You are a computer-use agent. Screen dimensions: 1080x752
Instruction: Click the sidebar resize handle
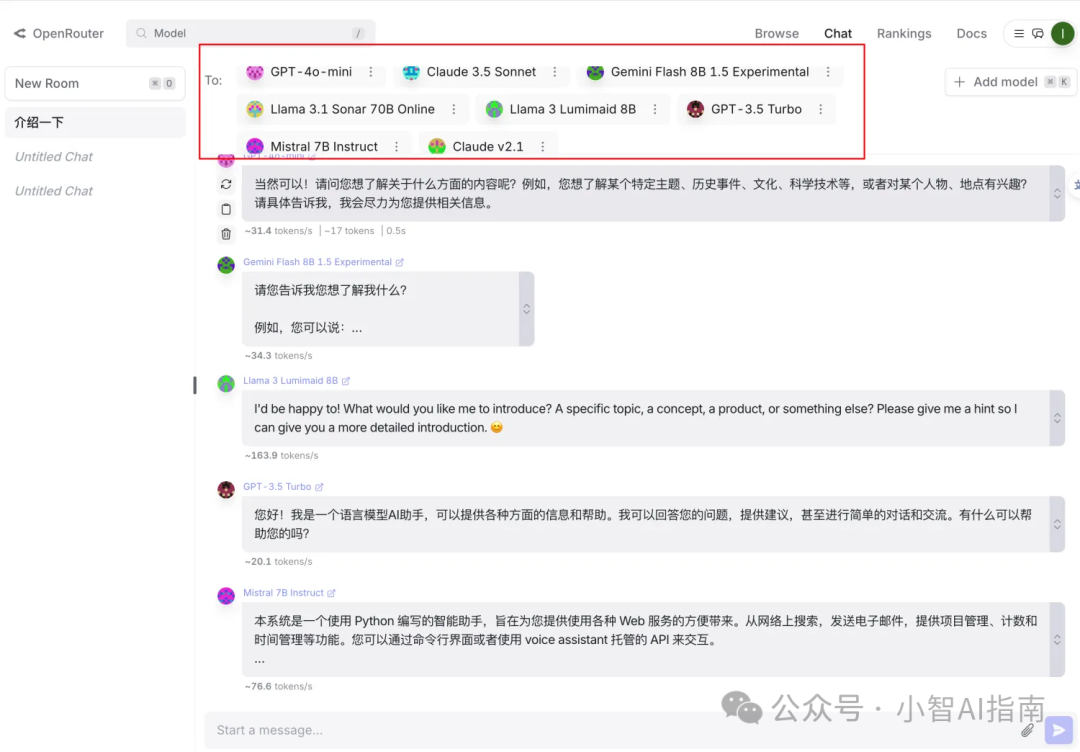pyautogui.click(x=195, y=386)
